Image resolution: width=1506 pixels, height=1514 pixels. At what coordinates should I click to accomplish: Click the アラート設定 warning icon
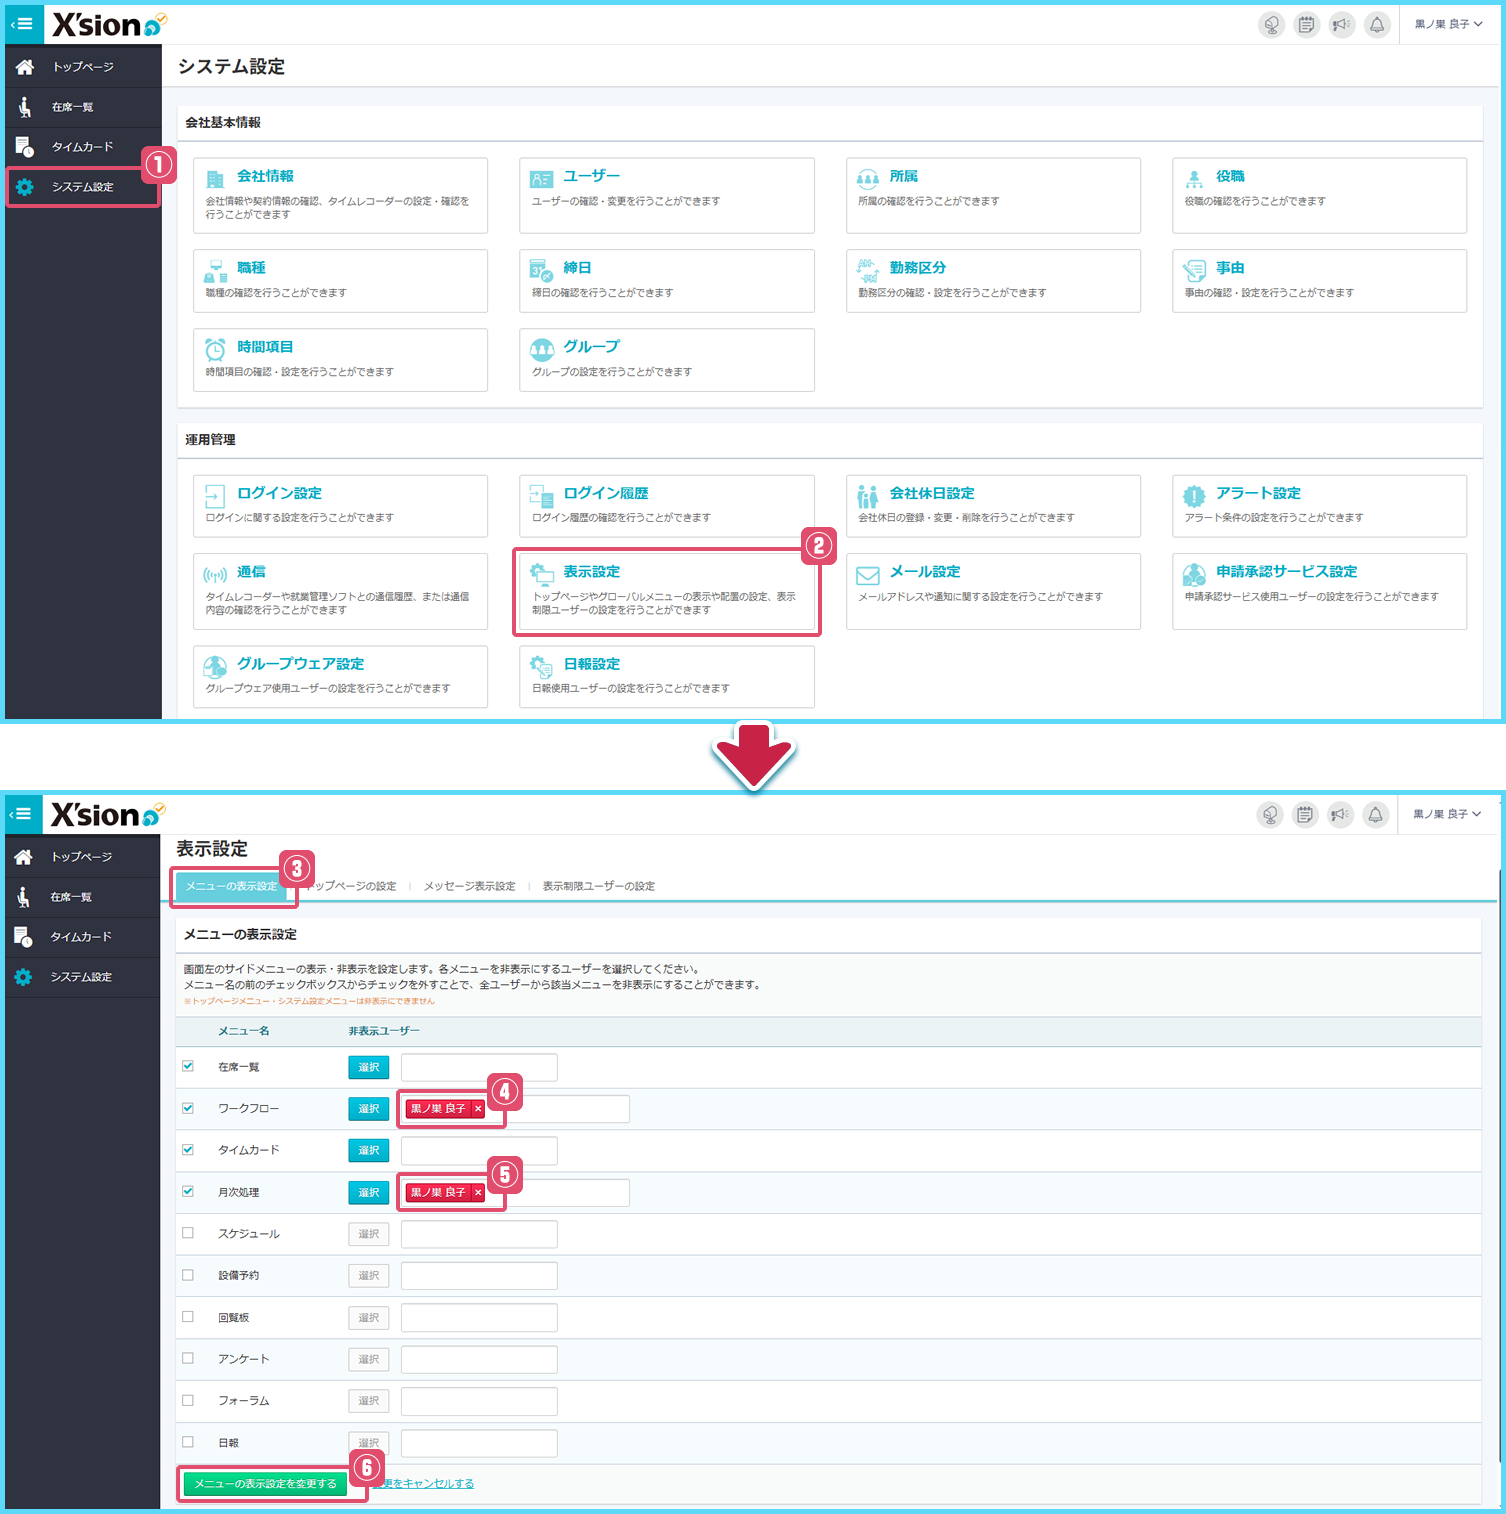pos(1194,496)
